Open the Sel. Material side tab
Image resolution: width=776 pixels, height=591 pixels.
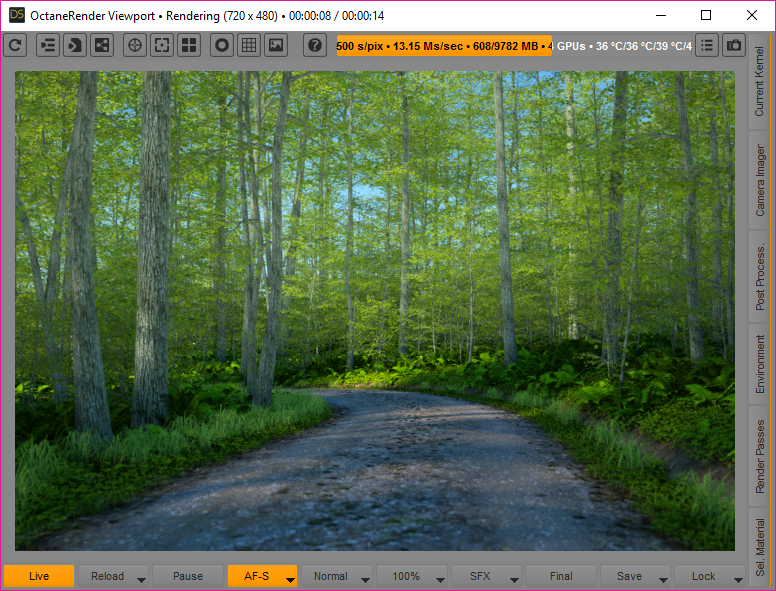pos(760,547)
